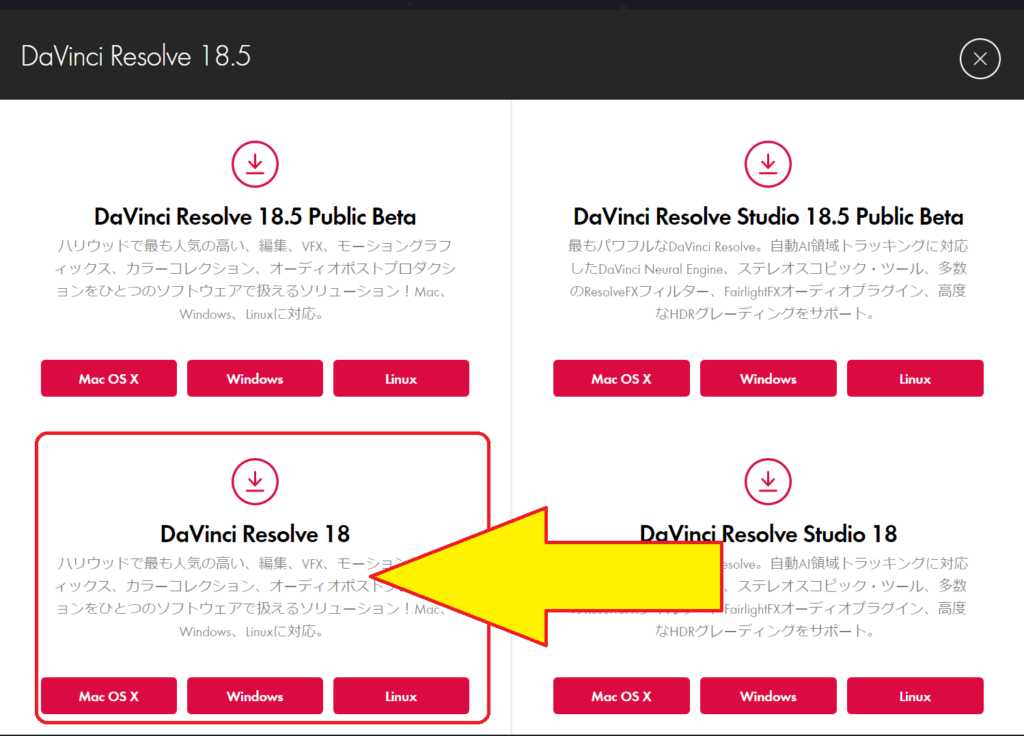Choose Linux under DaVinci Resolve Studio 18

(x=915, y=696)
